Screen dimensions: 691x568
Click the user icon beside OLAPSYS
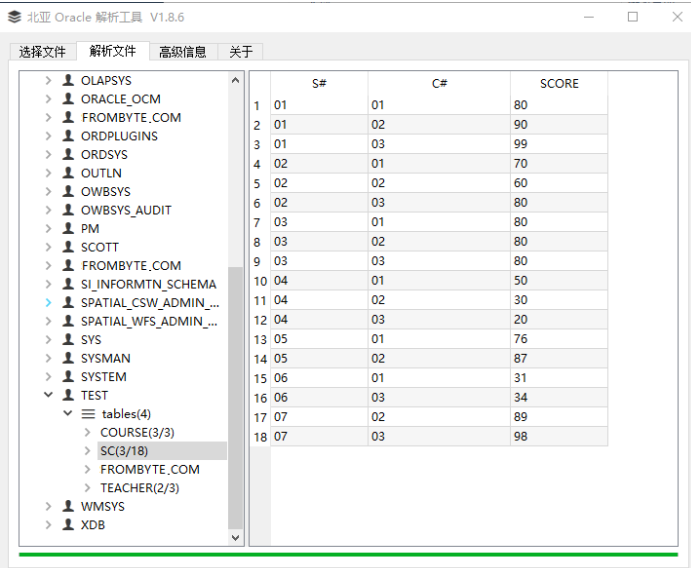[68, 80]
